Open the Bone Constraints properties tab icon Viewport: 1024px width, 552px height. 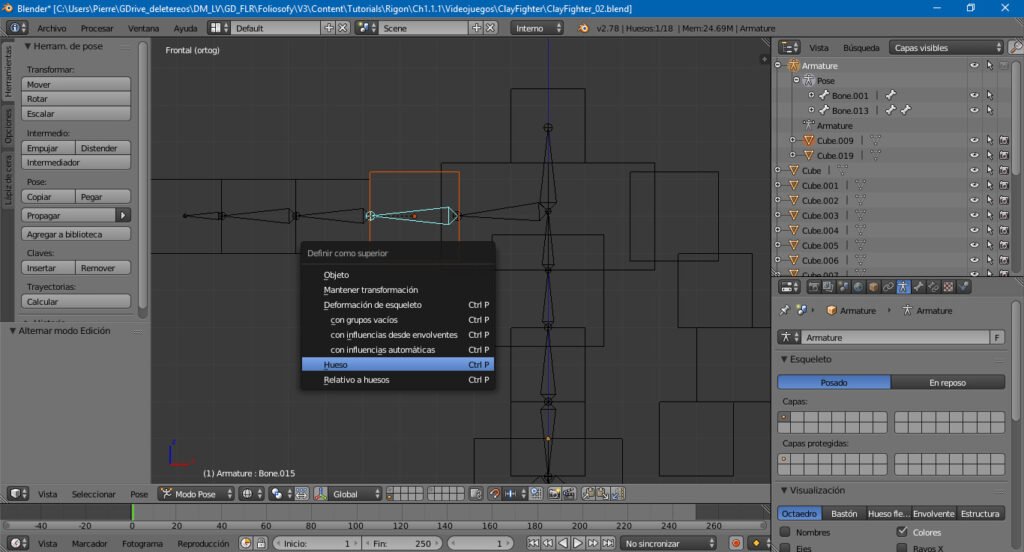[933, 287]
